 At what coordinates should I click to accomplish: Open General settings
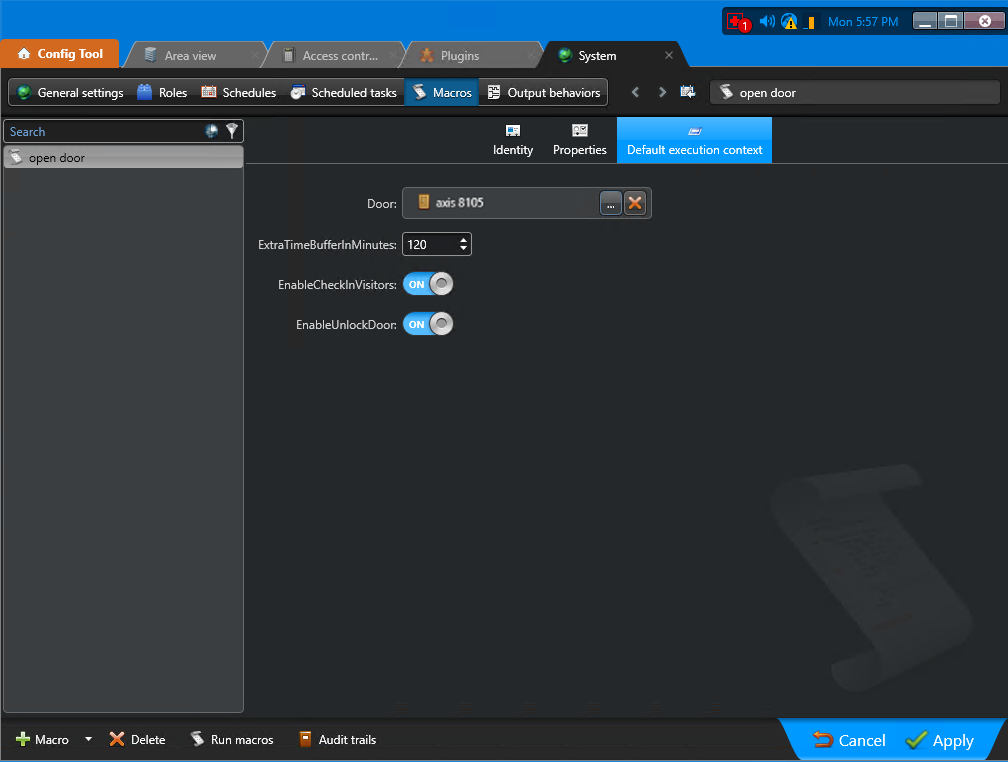69,92
